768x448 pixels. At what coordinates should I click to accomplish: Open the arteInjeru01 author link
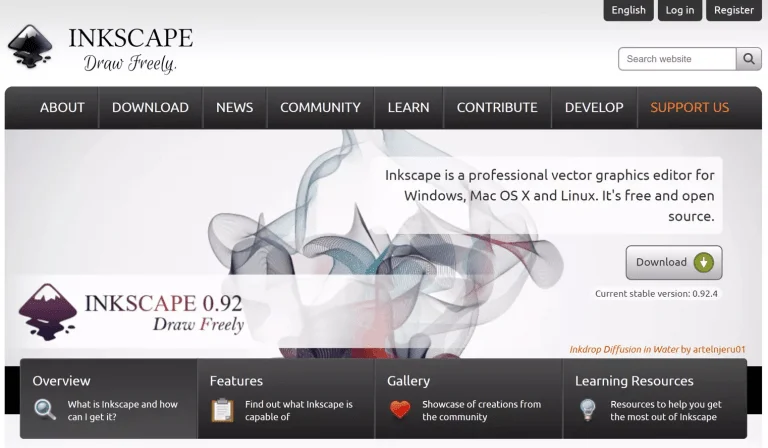[719, 350]
